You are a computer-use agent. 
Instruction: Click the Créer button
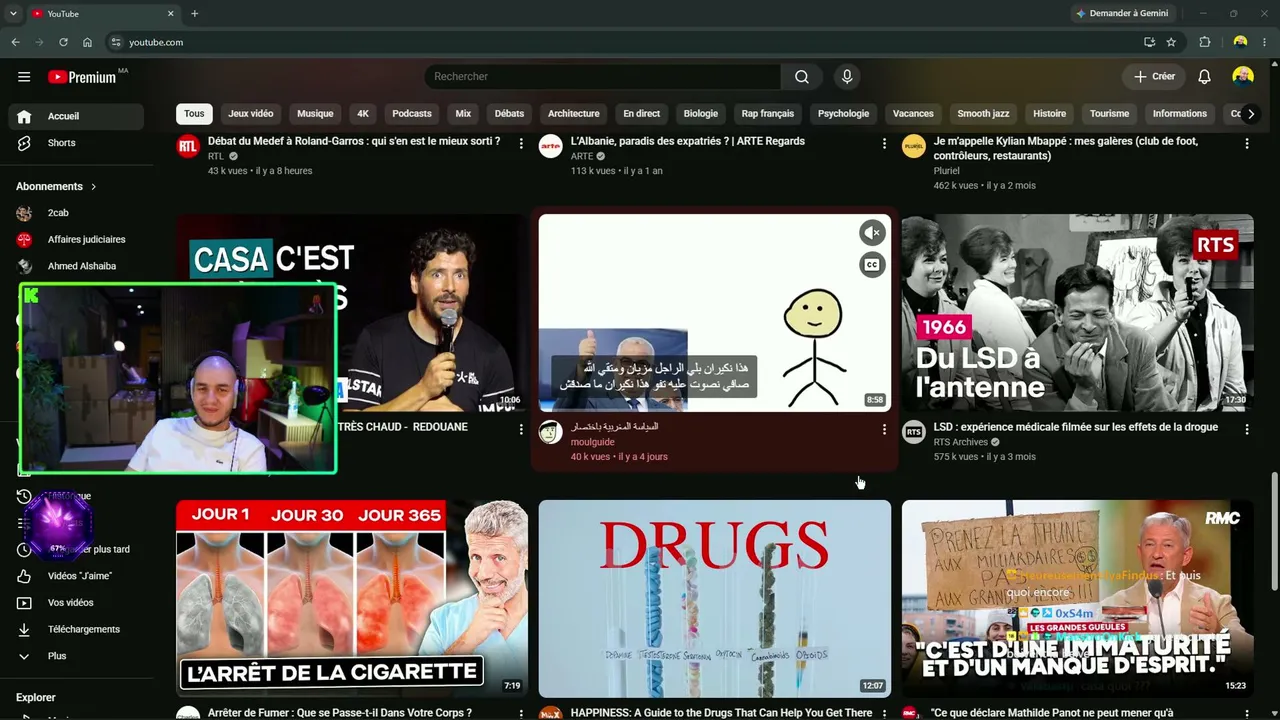(x=1154, y=77)
